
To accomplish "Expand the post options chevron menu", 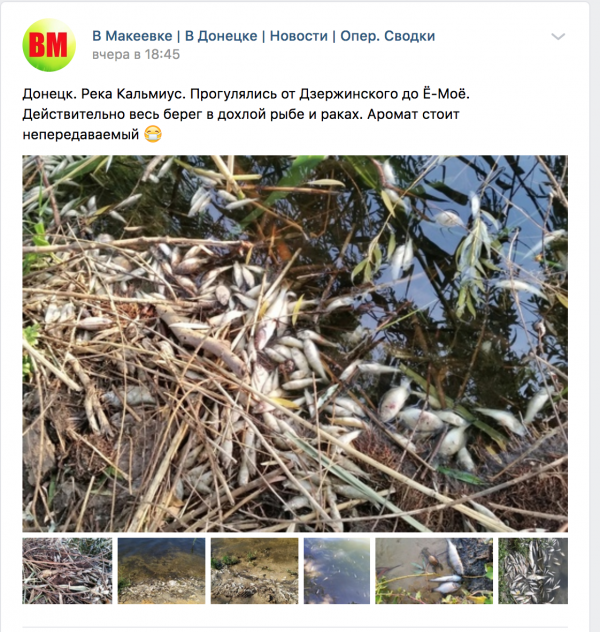I will click(x=558, y=37).
